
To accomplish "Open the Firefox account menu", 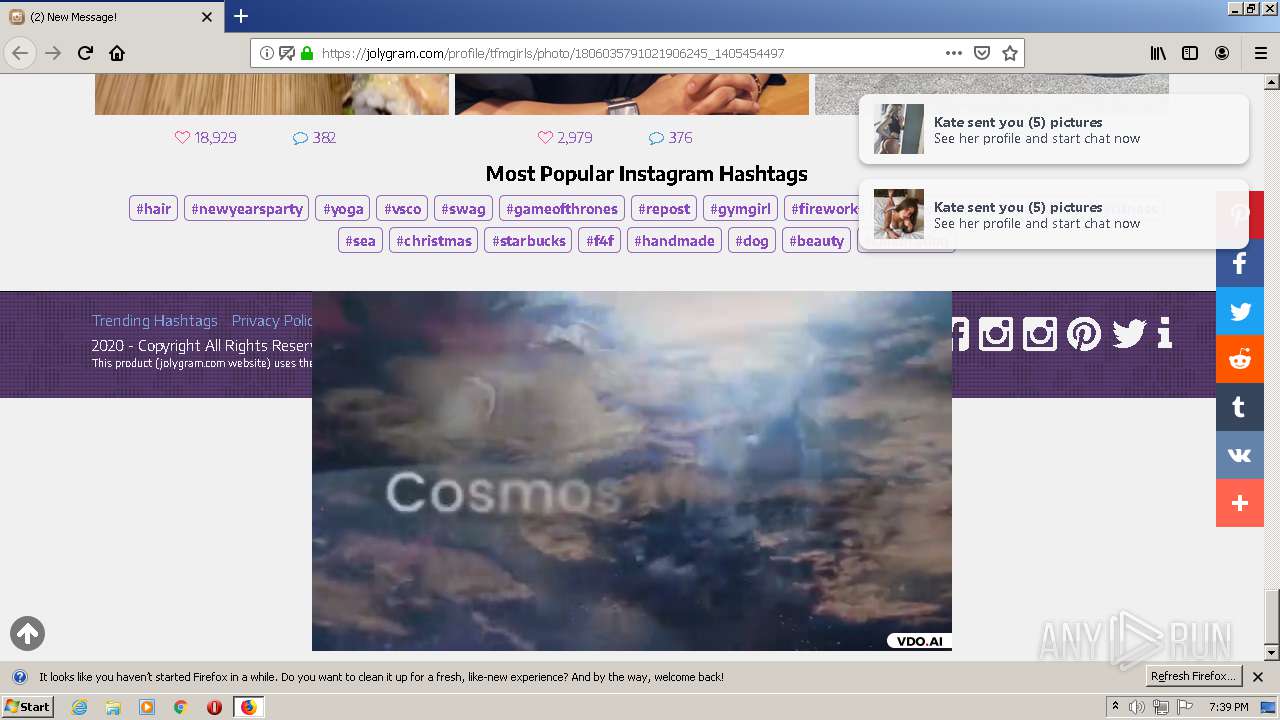I will tap(1222, 53).
